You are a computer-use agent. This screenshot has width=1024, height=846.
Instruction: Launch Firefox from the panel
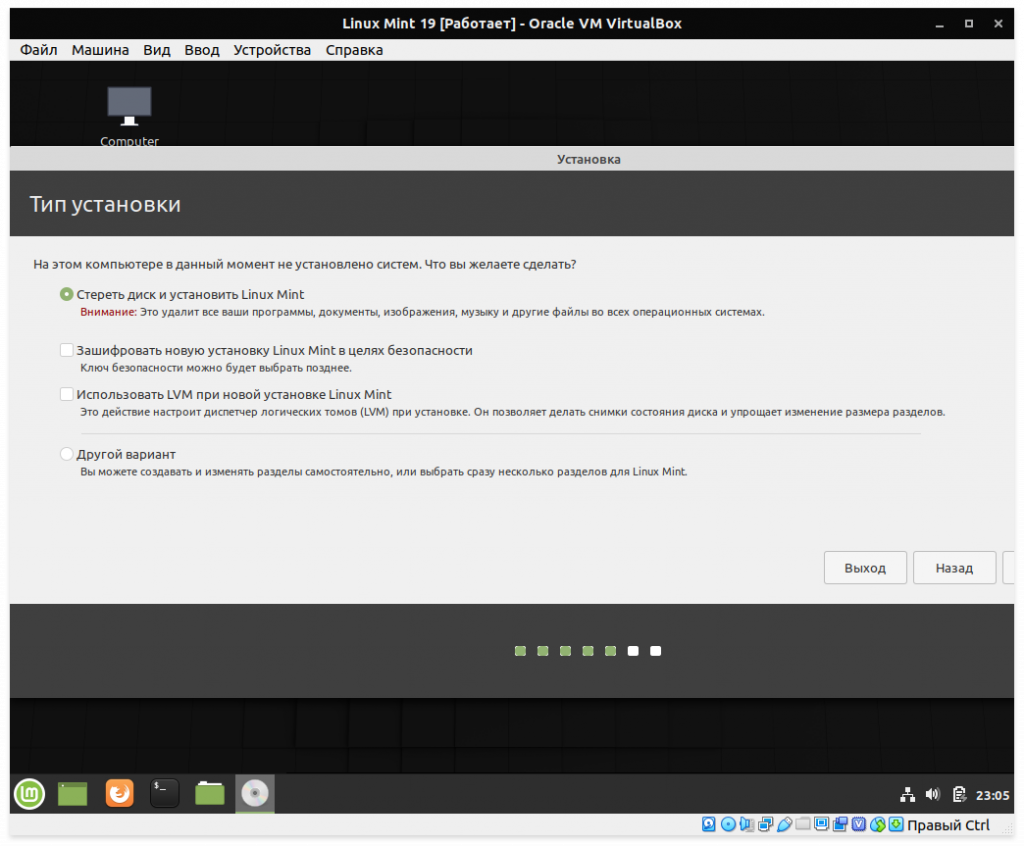[x=120, y=793]
